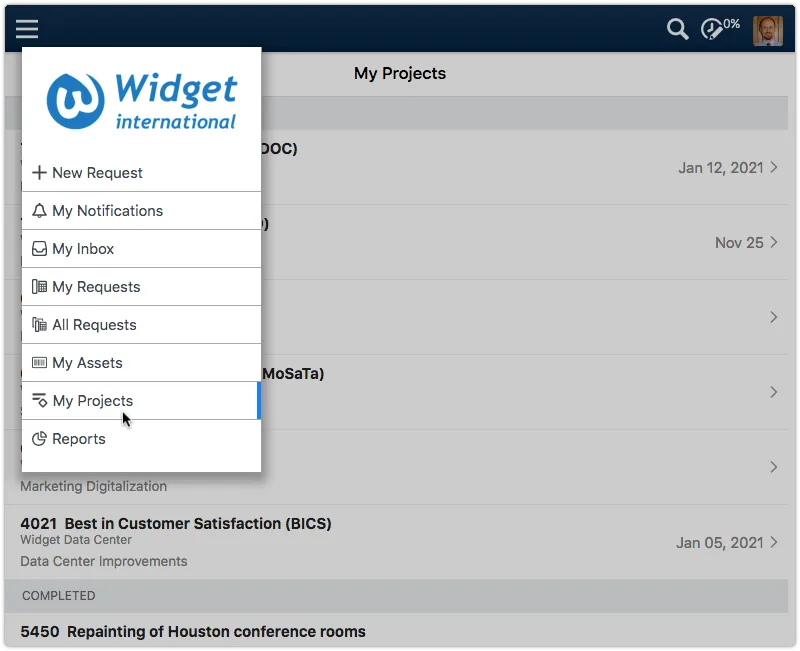
Task: Open the time tracking clock icon
Action: [x=712, y=30]
